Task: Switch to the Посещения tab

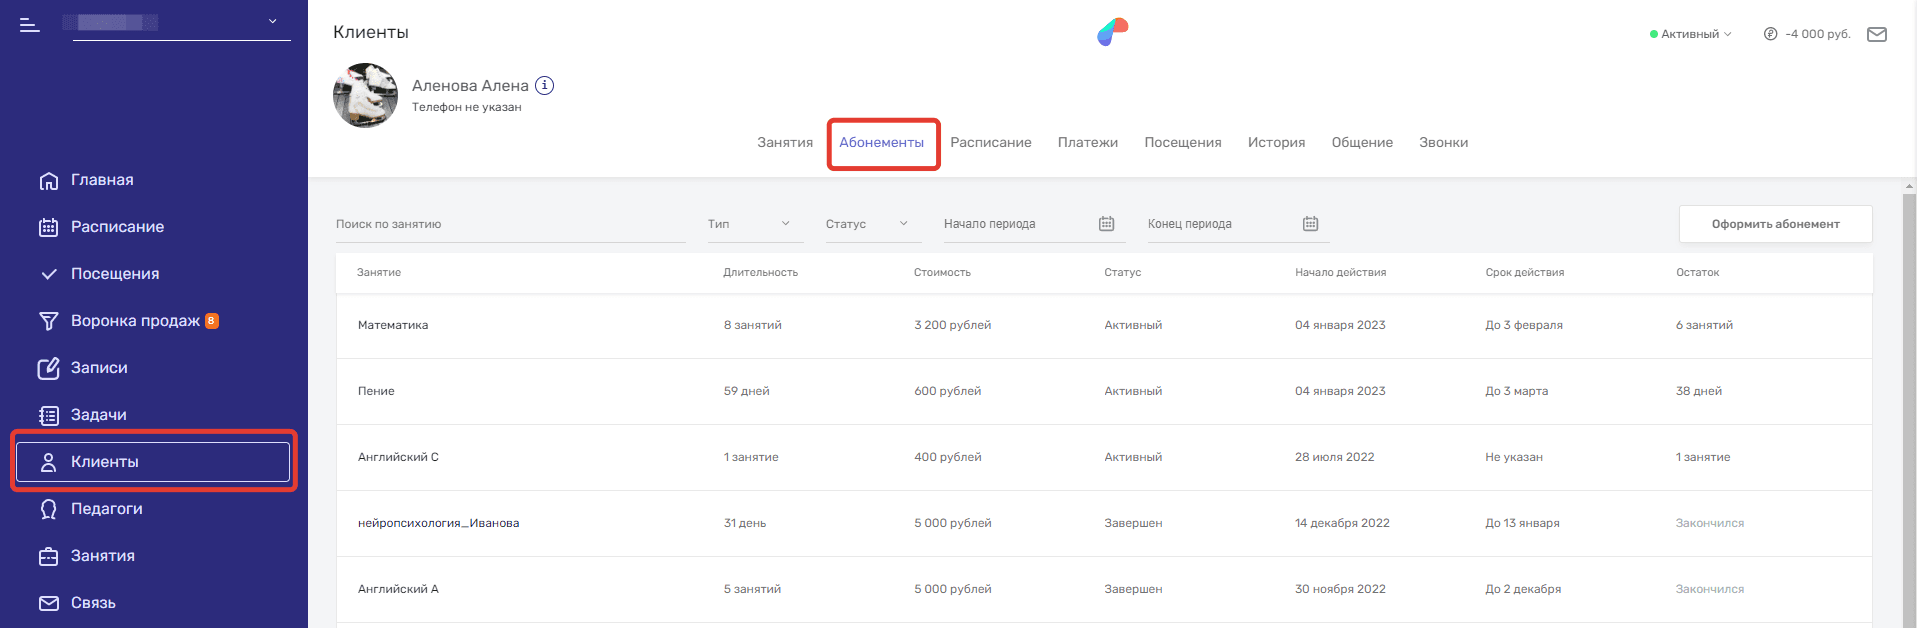Action: [1182, 143]
